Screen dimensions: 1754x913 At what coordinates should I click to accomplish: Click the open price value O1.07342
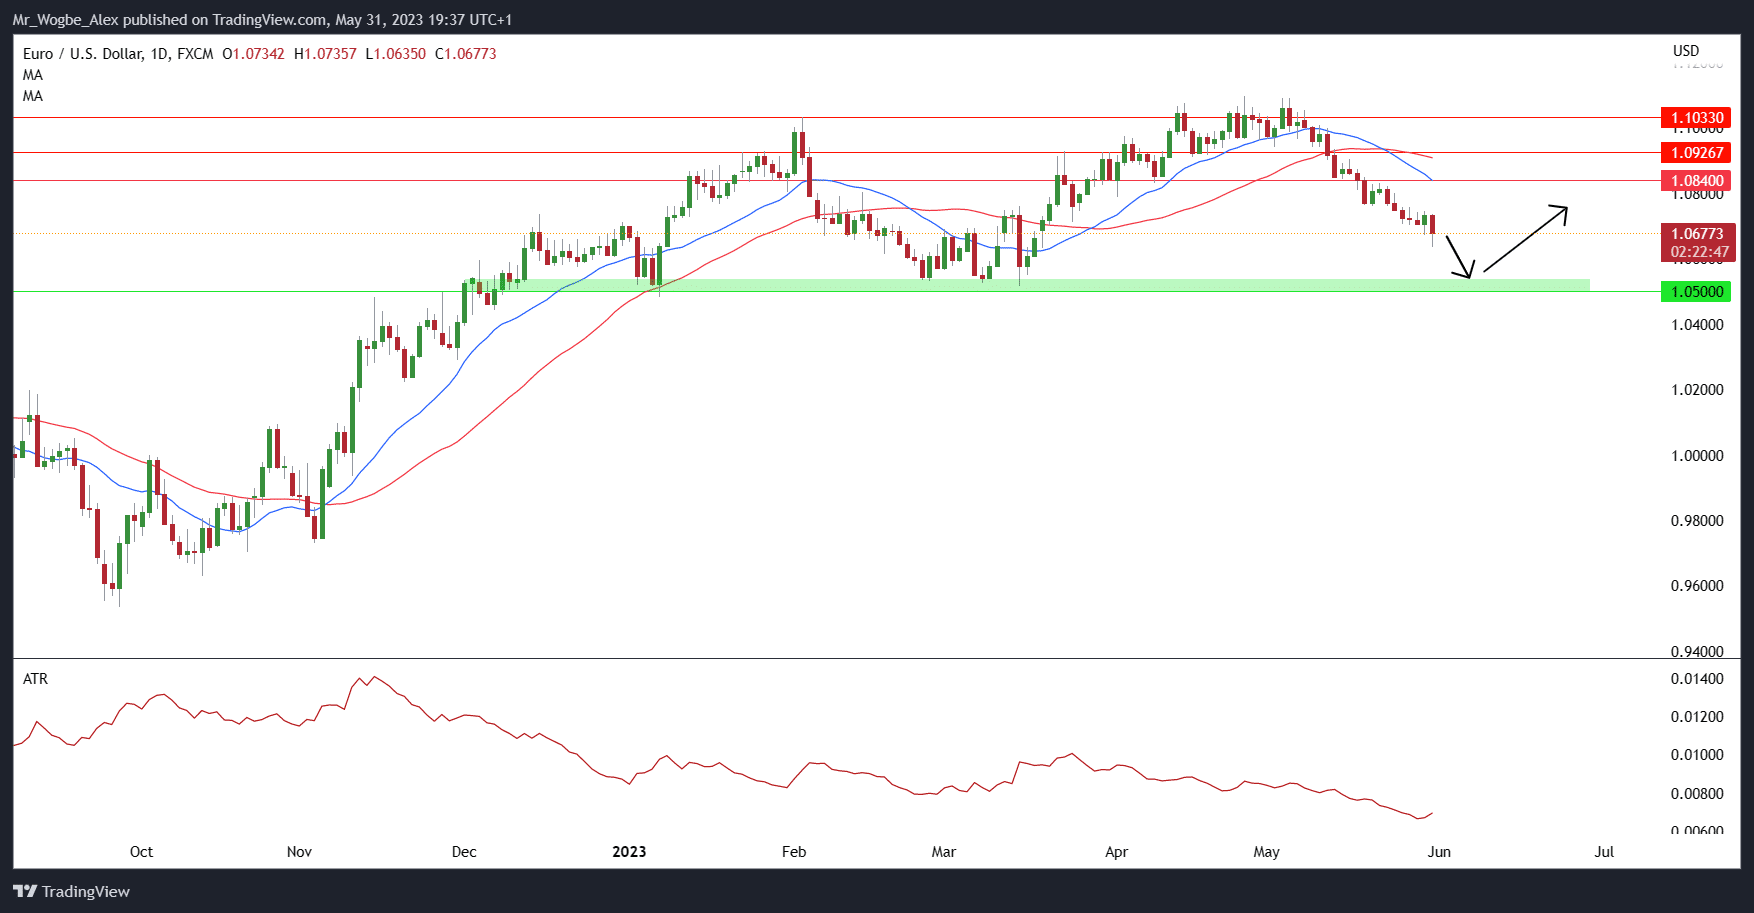pos(253,54)
